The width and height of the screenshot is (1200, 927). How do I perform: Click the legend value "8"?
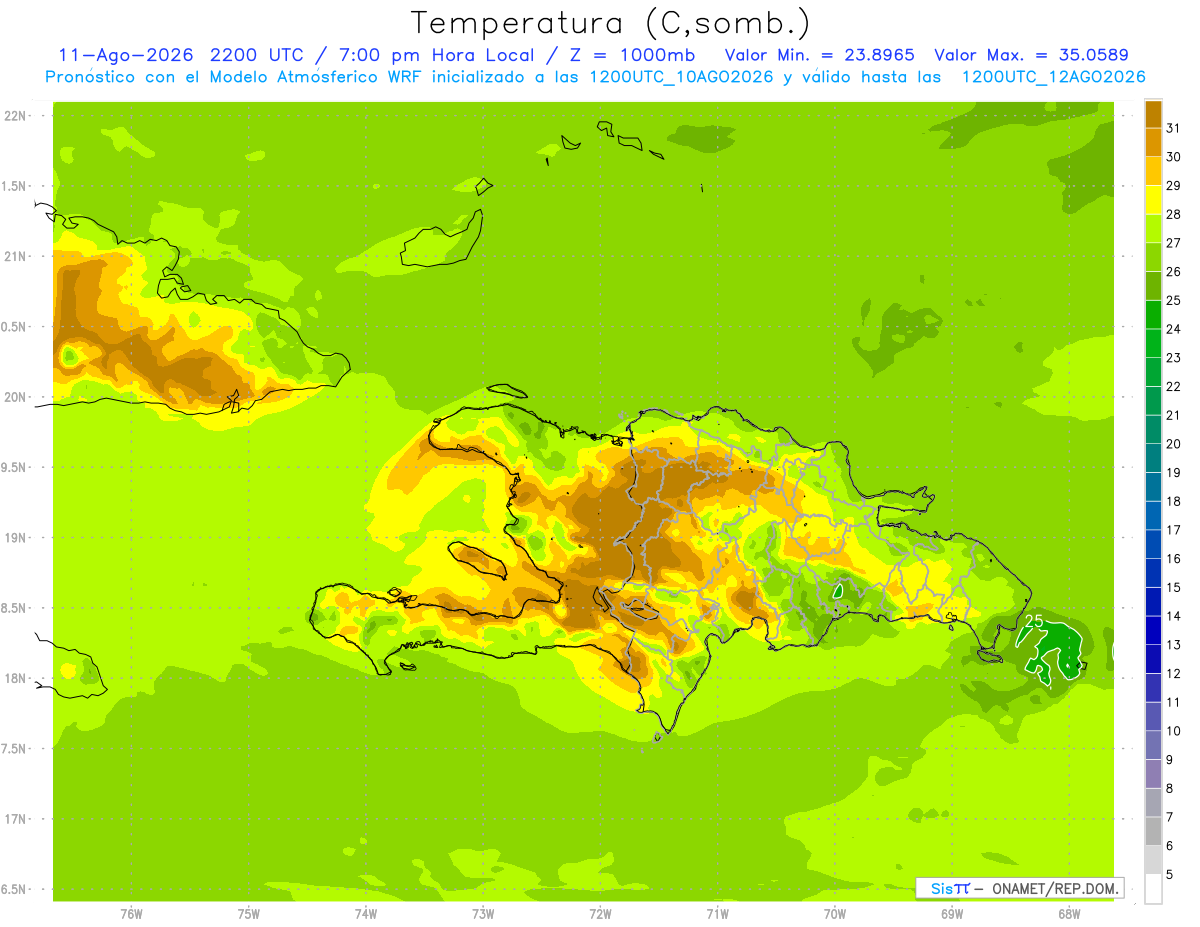(x=1170, y=789)
